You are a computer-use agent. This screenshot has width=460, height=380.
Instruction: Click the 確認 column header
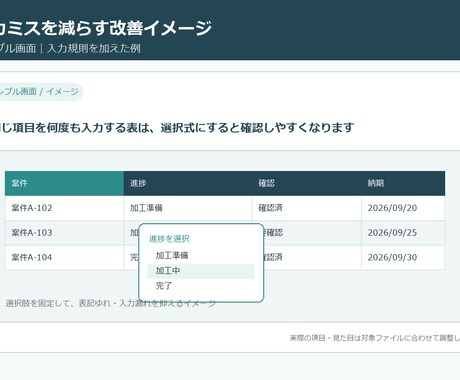click(307, 183)
